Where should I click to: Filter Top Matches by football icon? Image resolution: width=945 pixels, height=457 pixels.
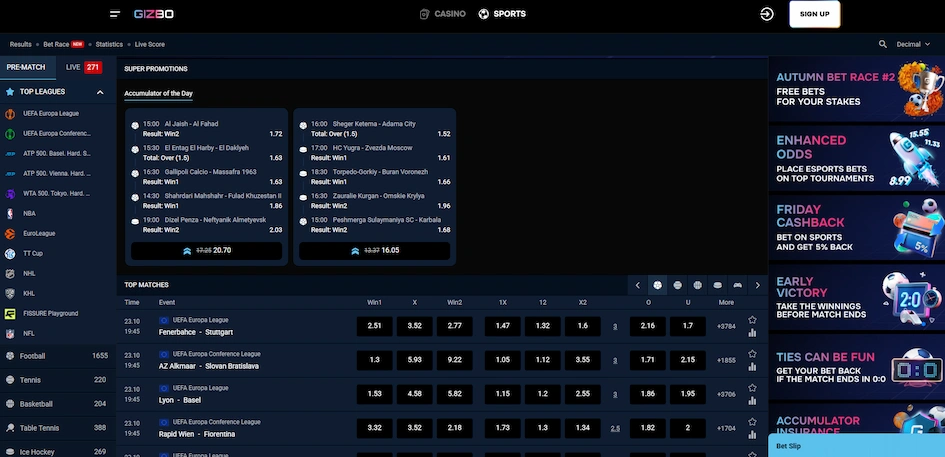pos(658,285)
